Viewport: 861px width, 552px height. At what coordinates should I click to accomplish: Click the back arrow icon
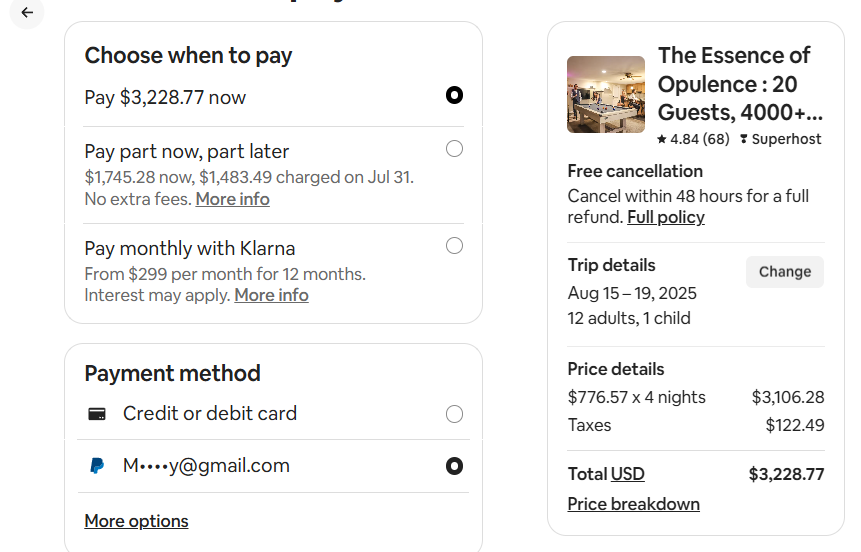[27, 13]
